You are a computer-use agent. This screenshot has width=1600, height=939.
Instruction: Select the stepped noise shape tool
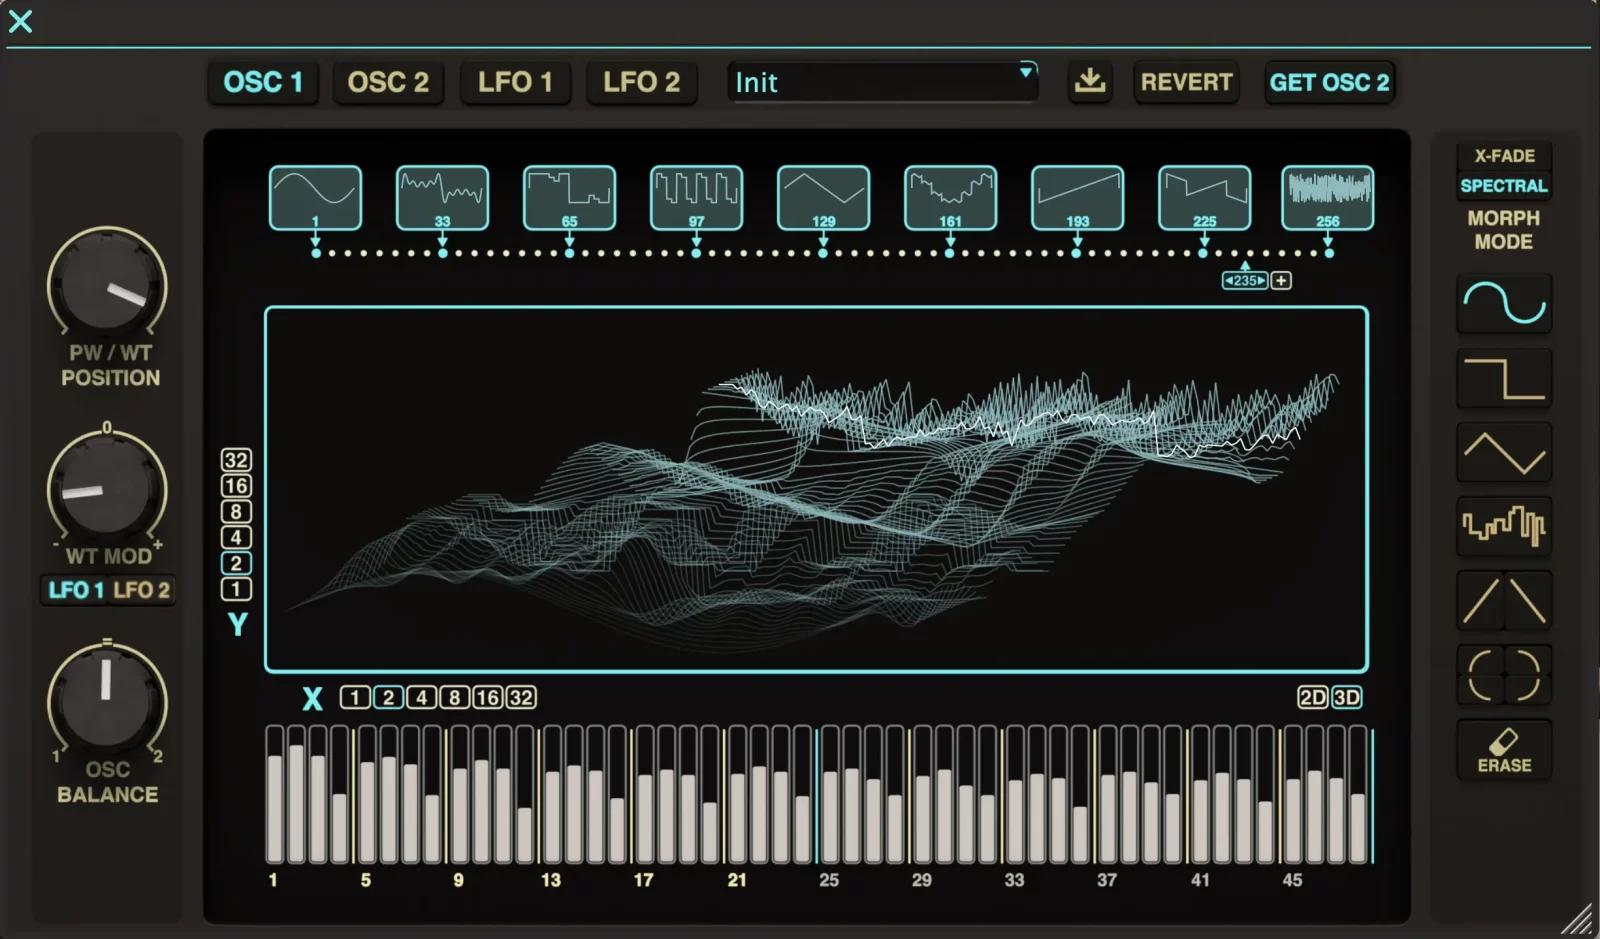tap(1504, 526)
